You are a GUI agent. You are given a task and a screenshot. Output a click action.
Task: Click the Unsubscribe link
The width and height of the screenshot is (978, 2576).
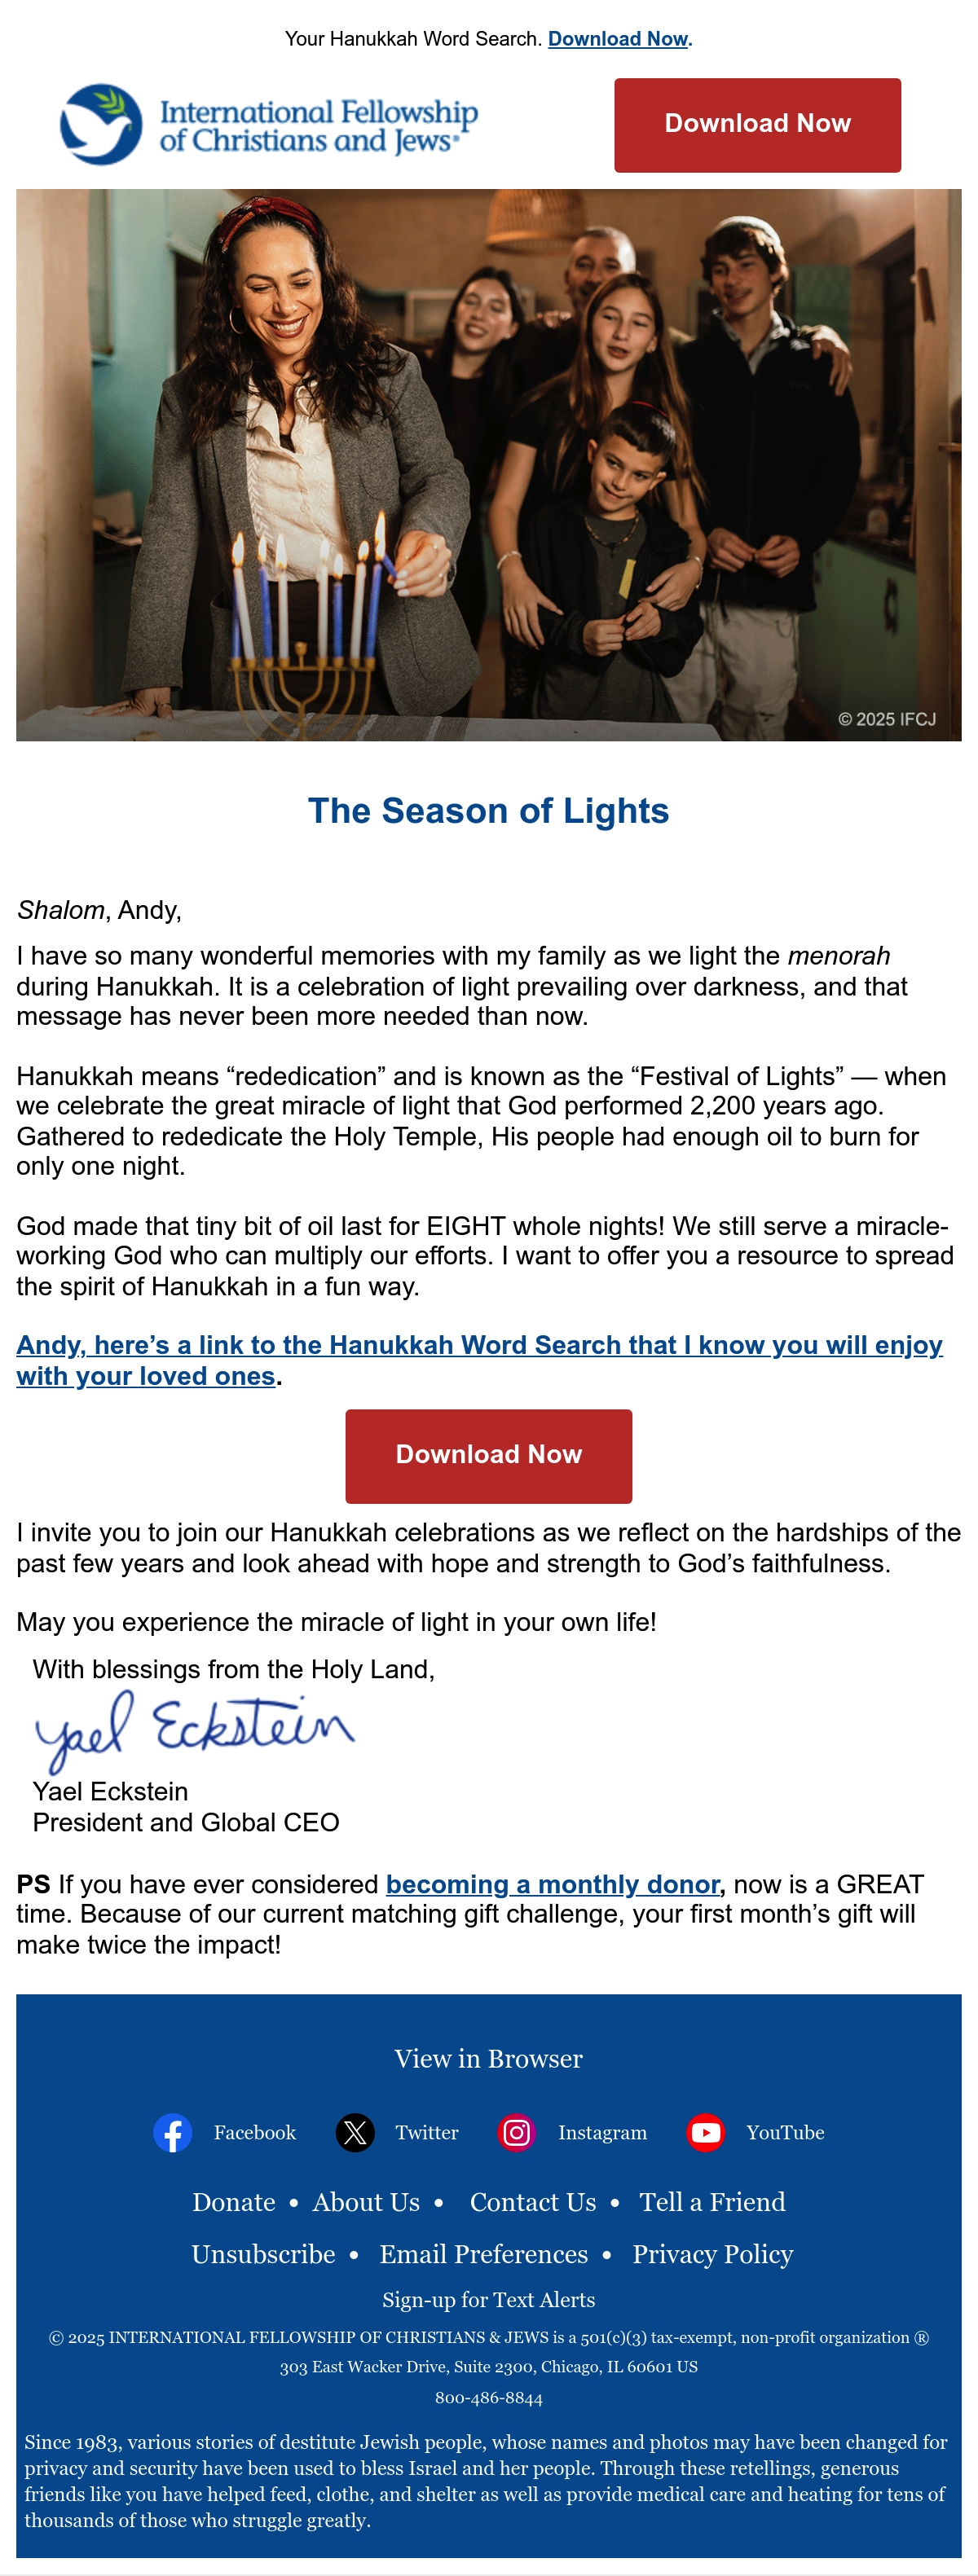[x=263, y=2254]
